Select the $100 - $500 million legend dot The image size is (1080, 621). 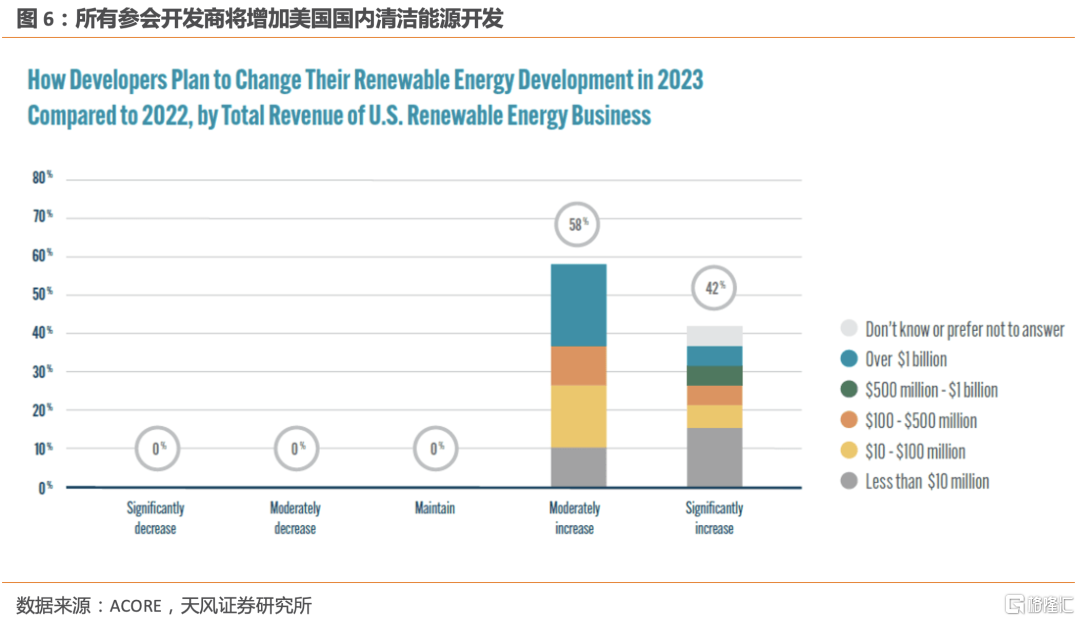tap(849, 419)
